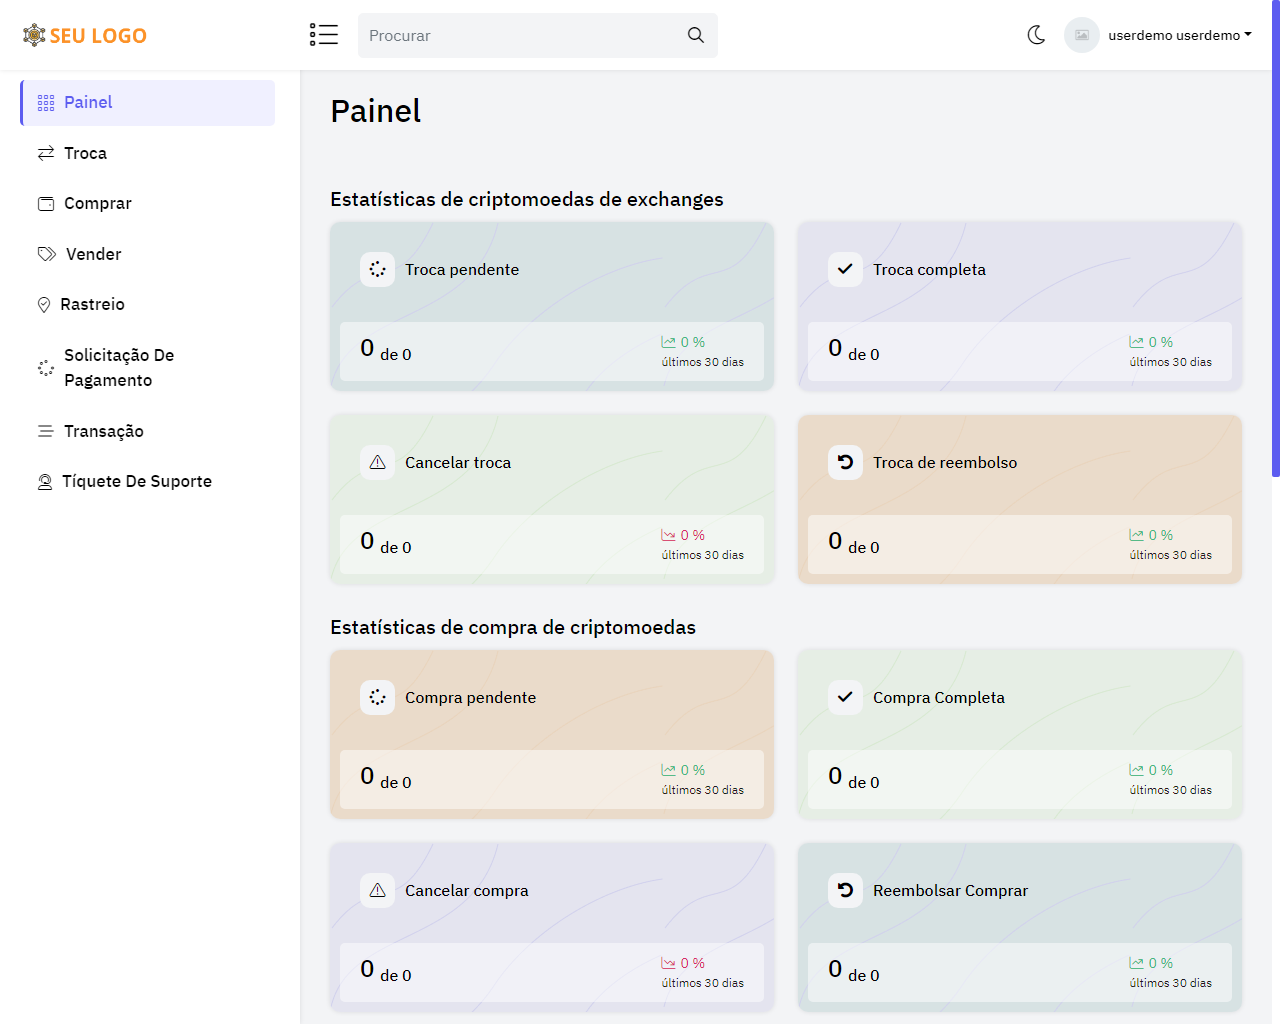
Task: Click the Troca de reembolso undo icon
Action: point(845,462)
